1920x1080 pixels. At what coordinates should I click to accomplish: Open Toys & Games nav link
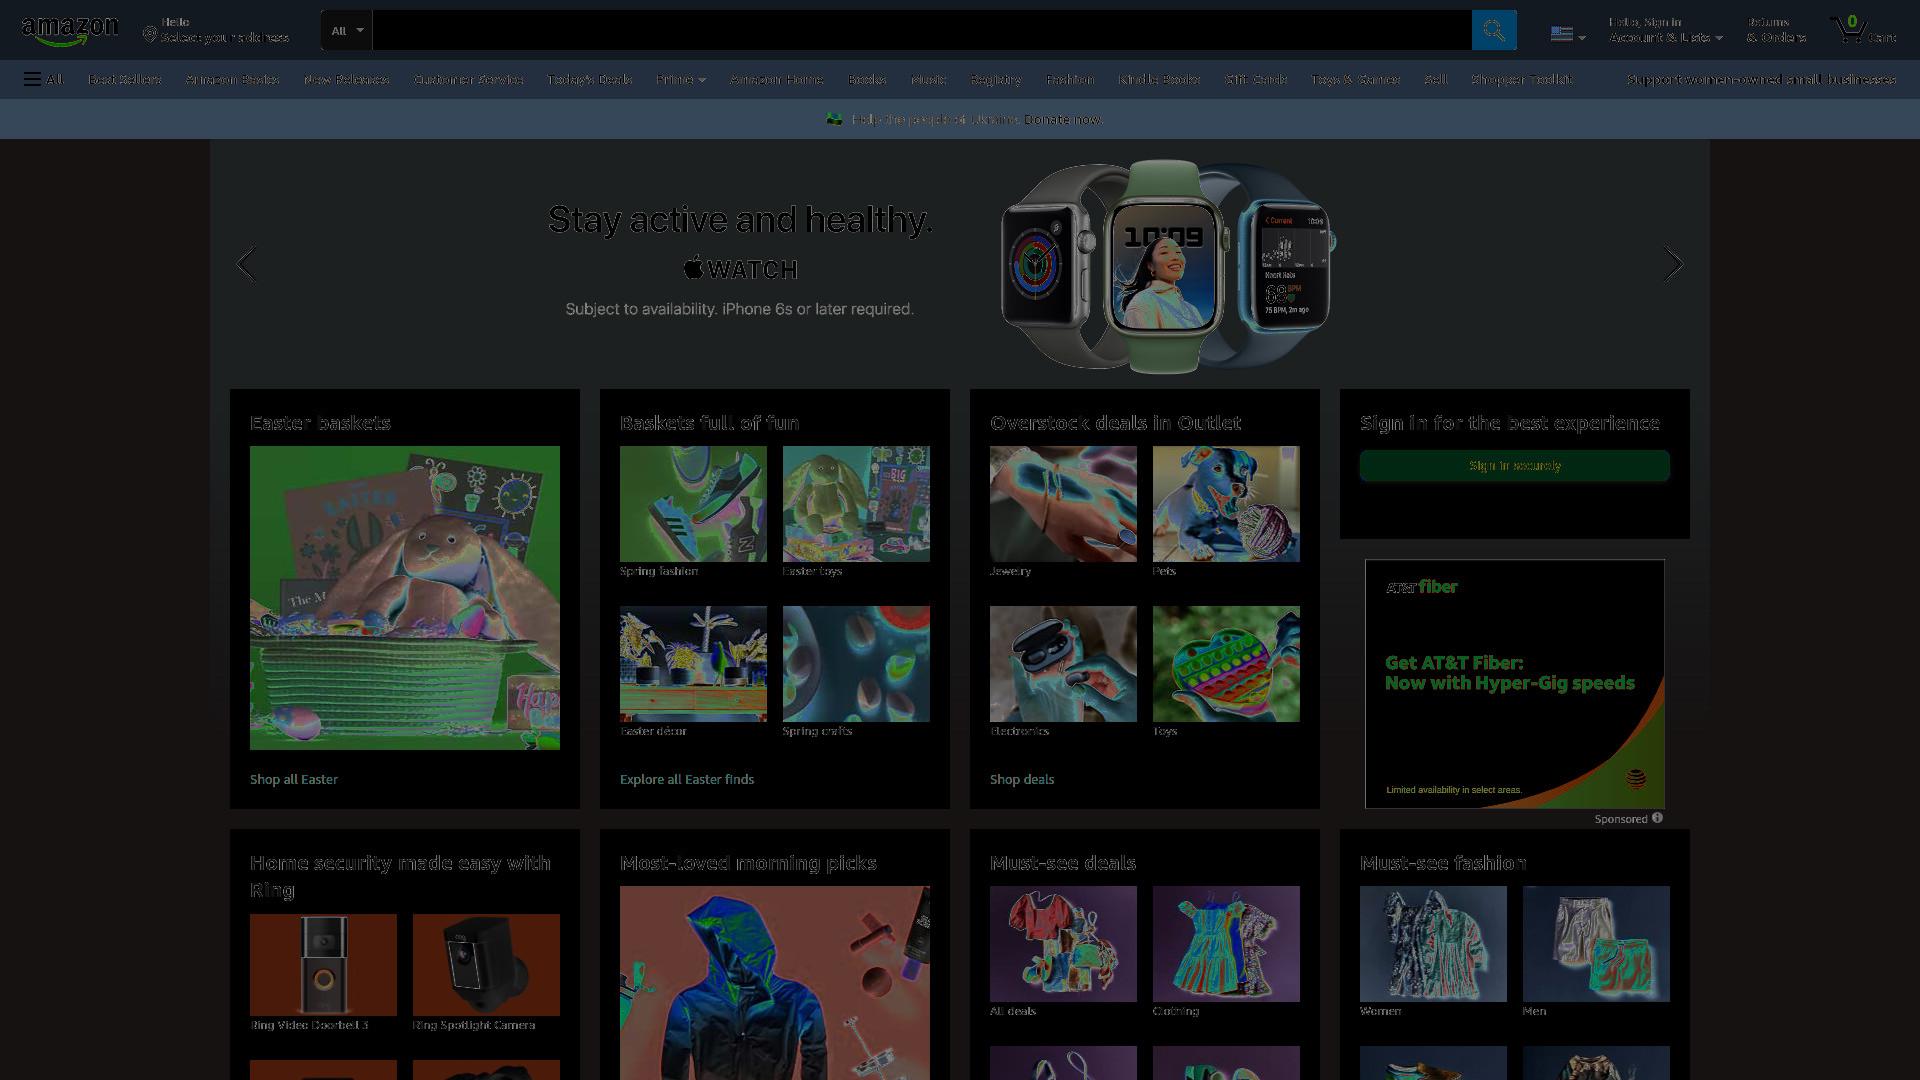click(1355, 79)
